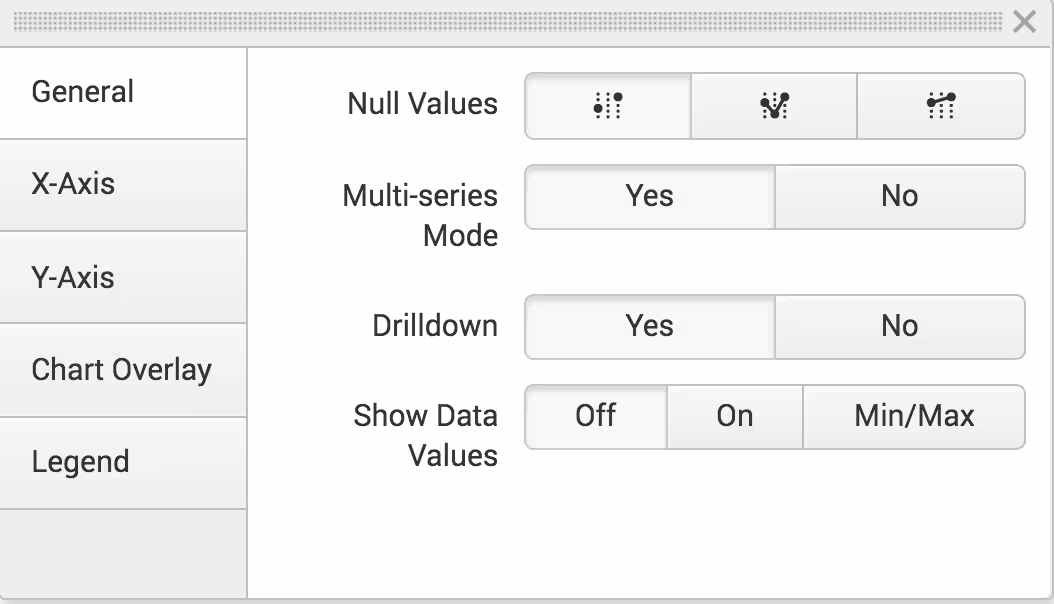Switch to the Y-Axis tab
Viewport: 1054px width, 604px height.
point(123,277)
